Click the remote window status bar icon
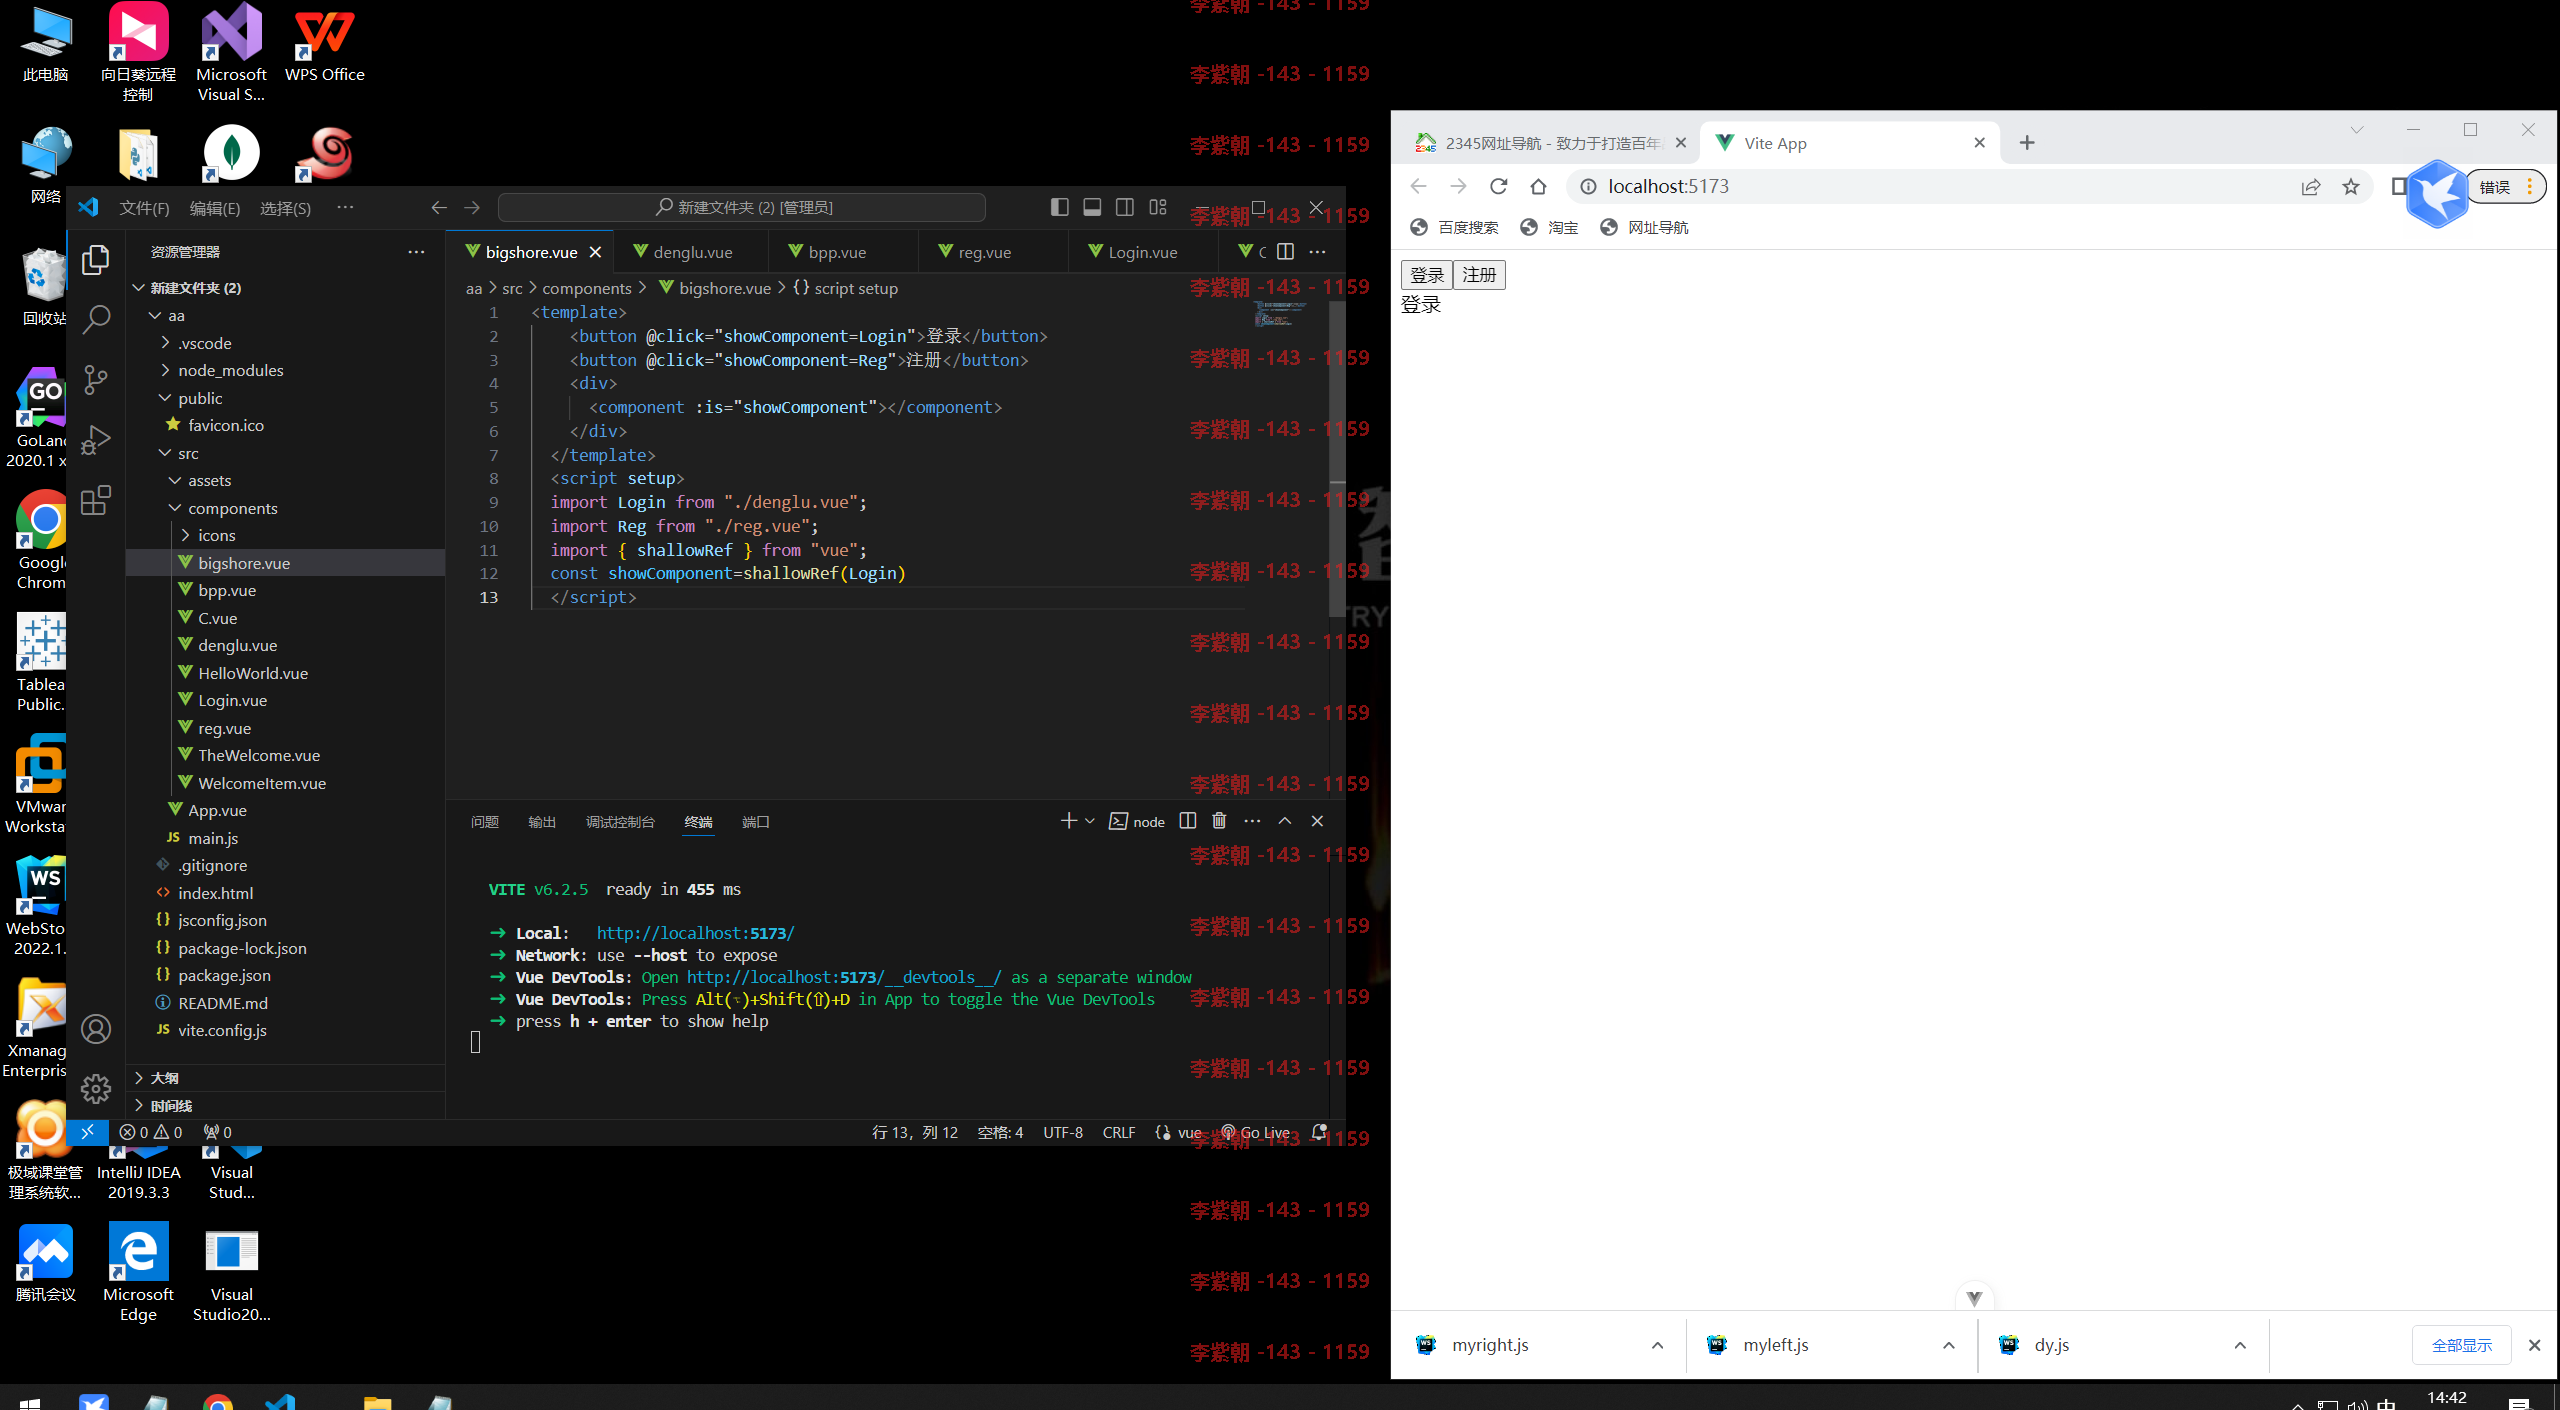 point(87,1132)
